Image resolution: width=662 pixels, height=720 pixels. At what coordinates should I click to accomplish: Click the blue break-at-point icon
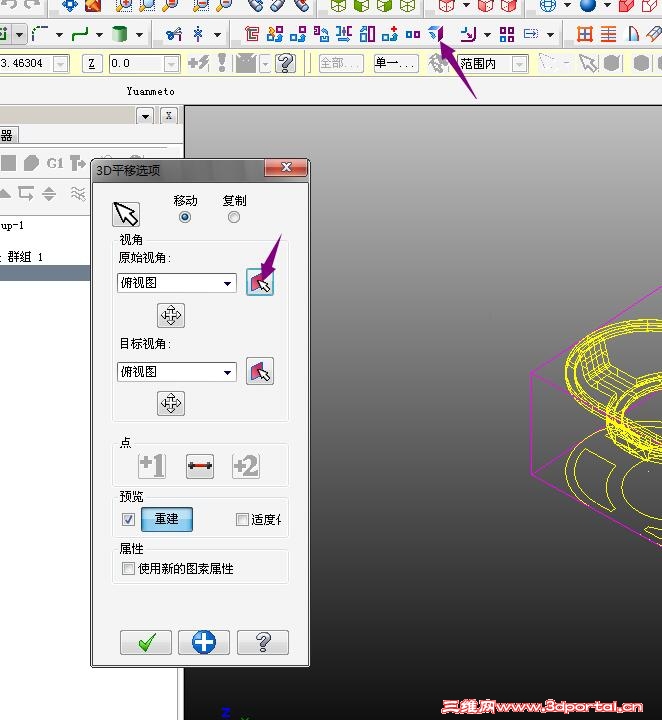198,34
